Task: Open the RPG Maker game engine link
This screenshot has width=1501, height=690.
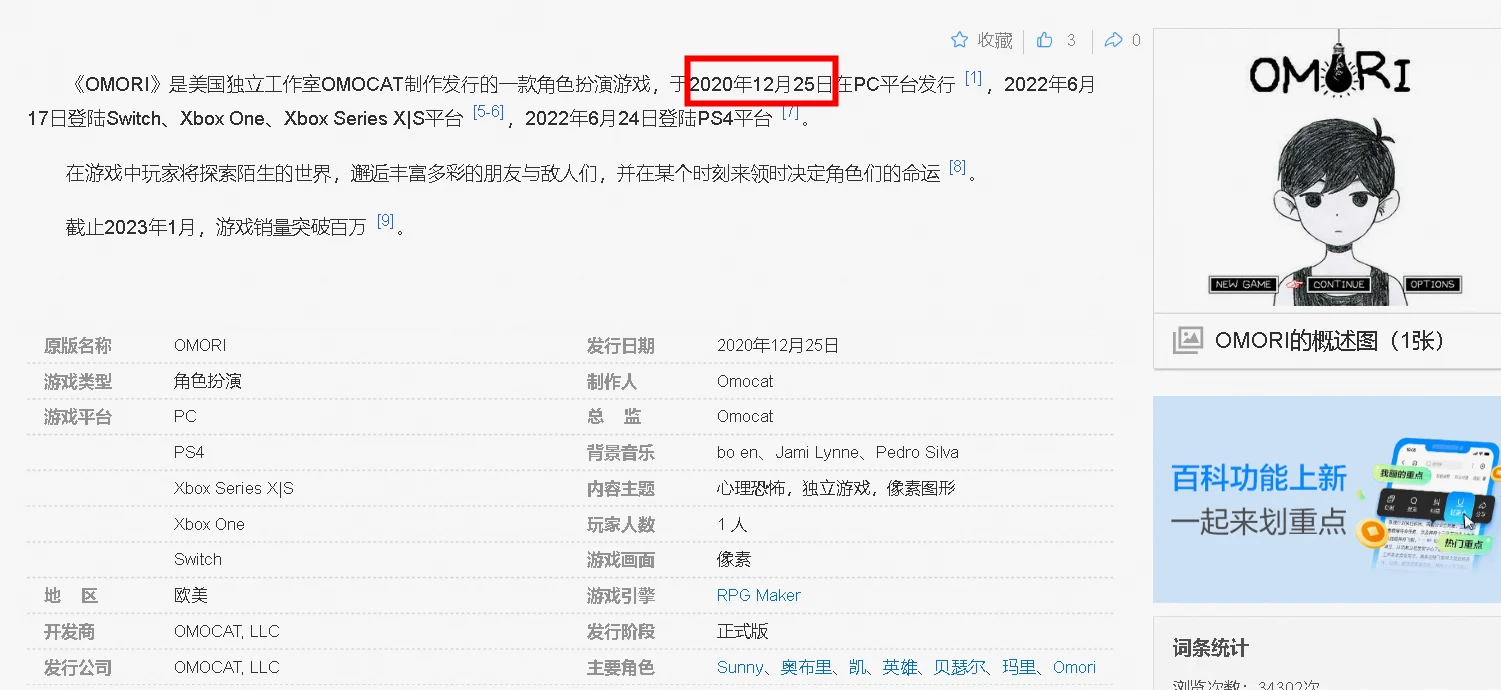Action: pyautogui.click(x=759, y=595)
